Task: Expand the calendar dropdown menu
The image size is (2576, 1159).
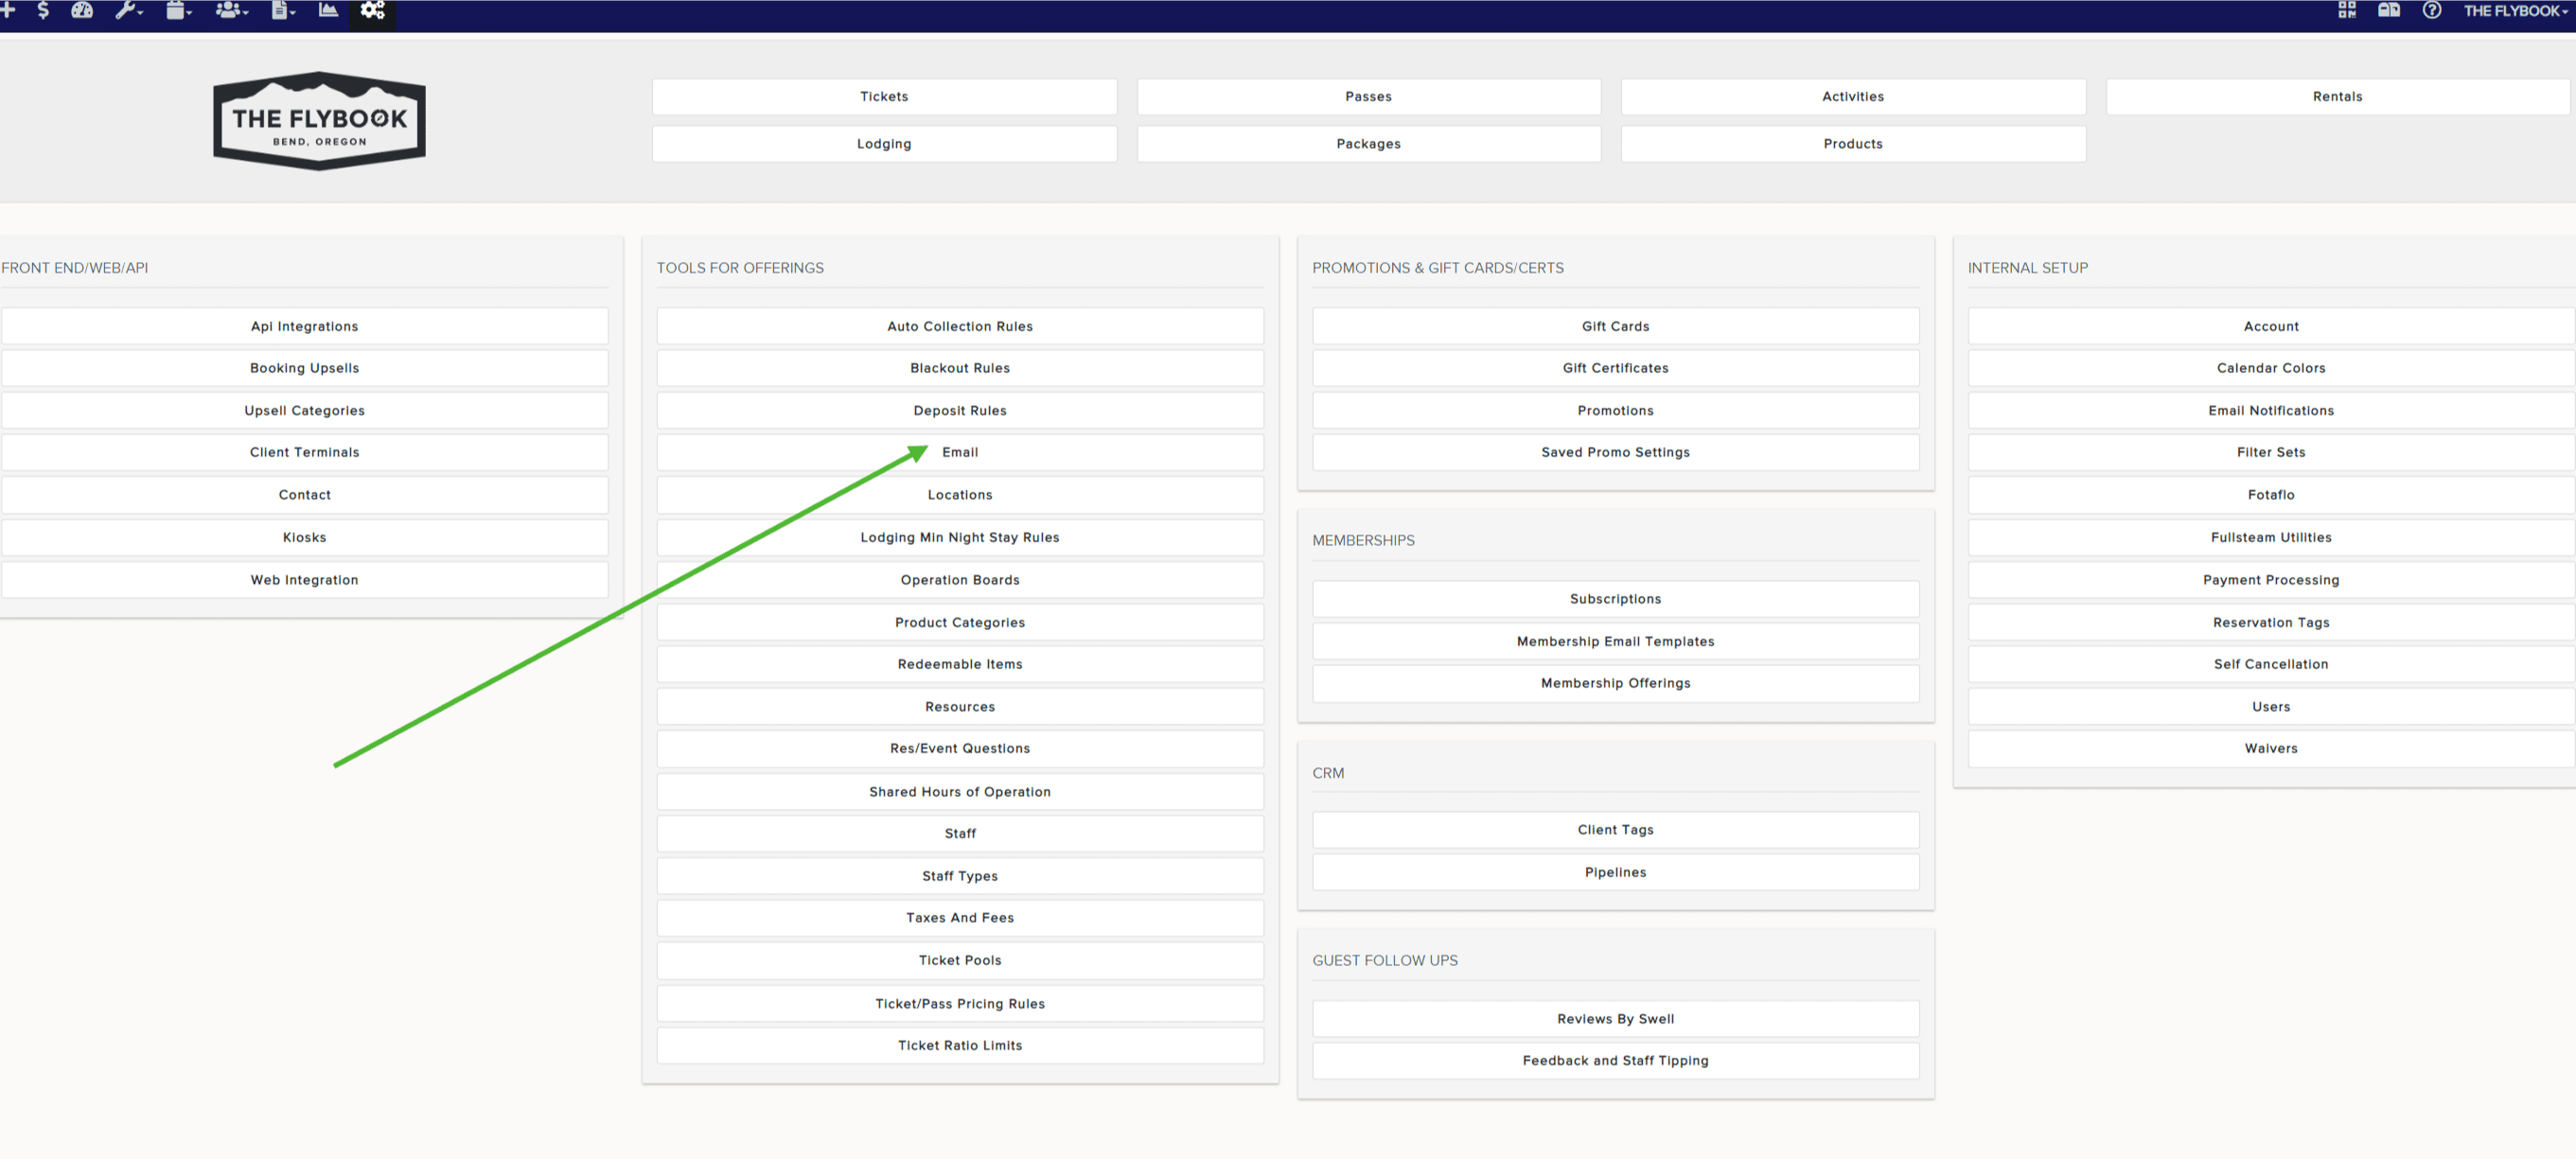Action: 179,10
